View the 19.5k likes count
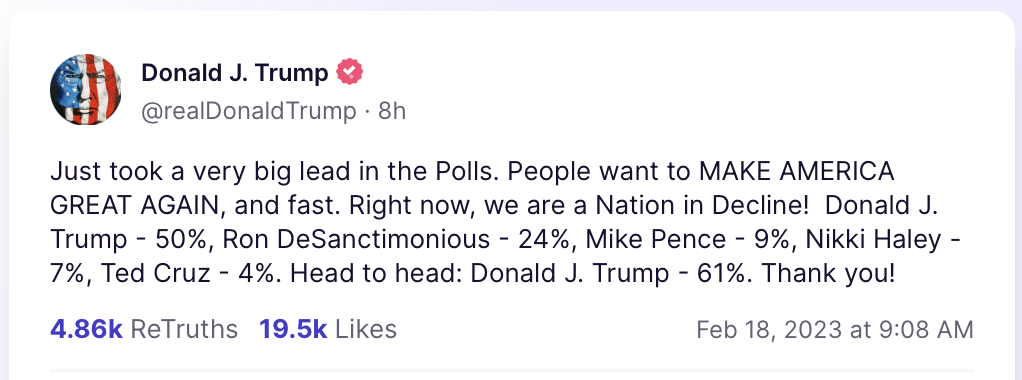1022x380 pixels. (x=293, y=329)
